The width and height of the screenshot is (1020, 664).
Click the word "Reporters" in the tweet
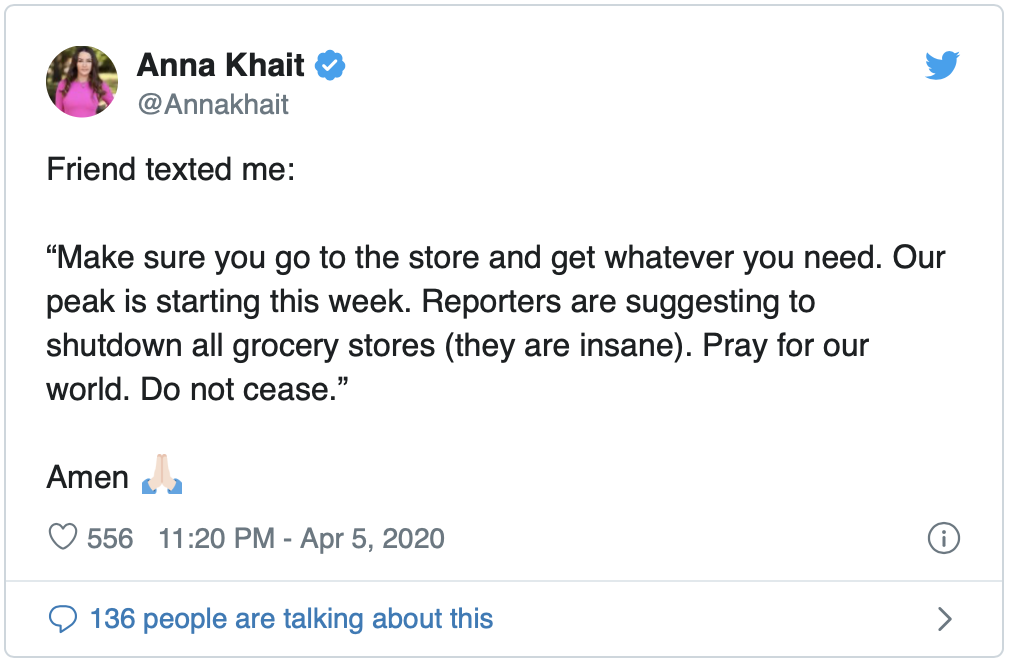tap(491, 302)
